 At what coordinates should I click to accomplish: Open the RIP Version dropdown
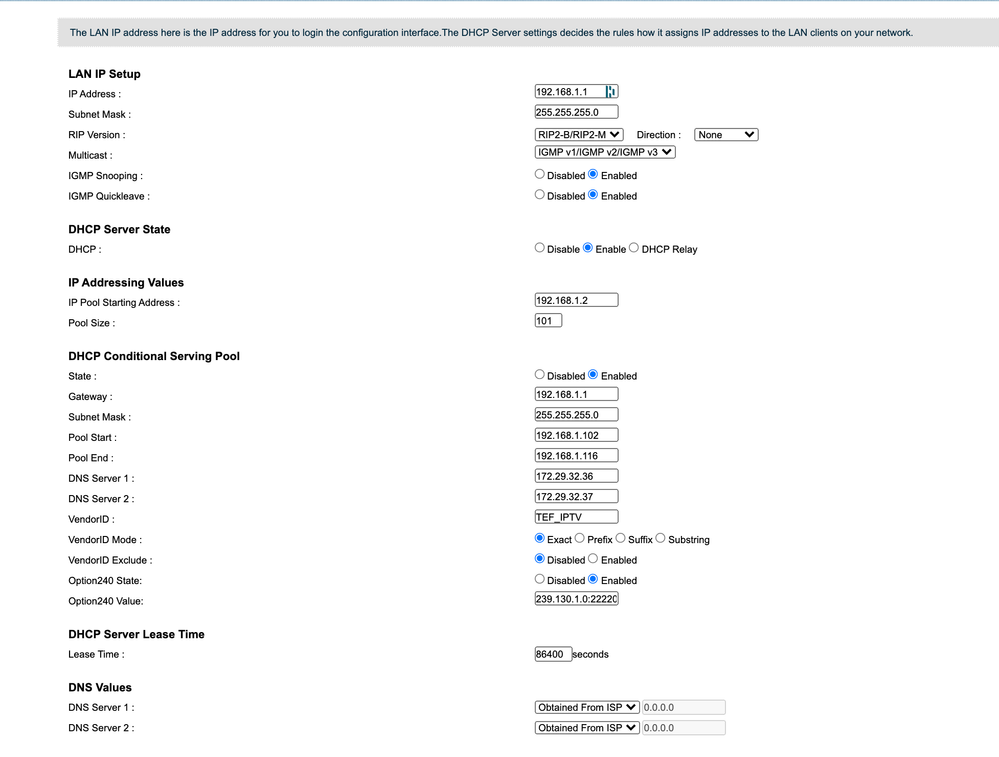pos(579,134)
